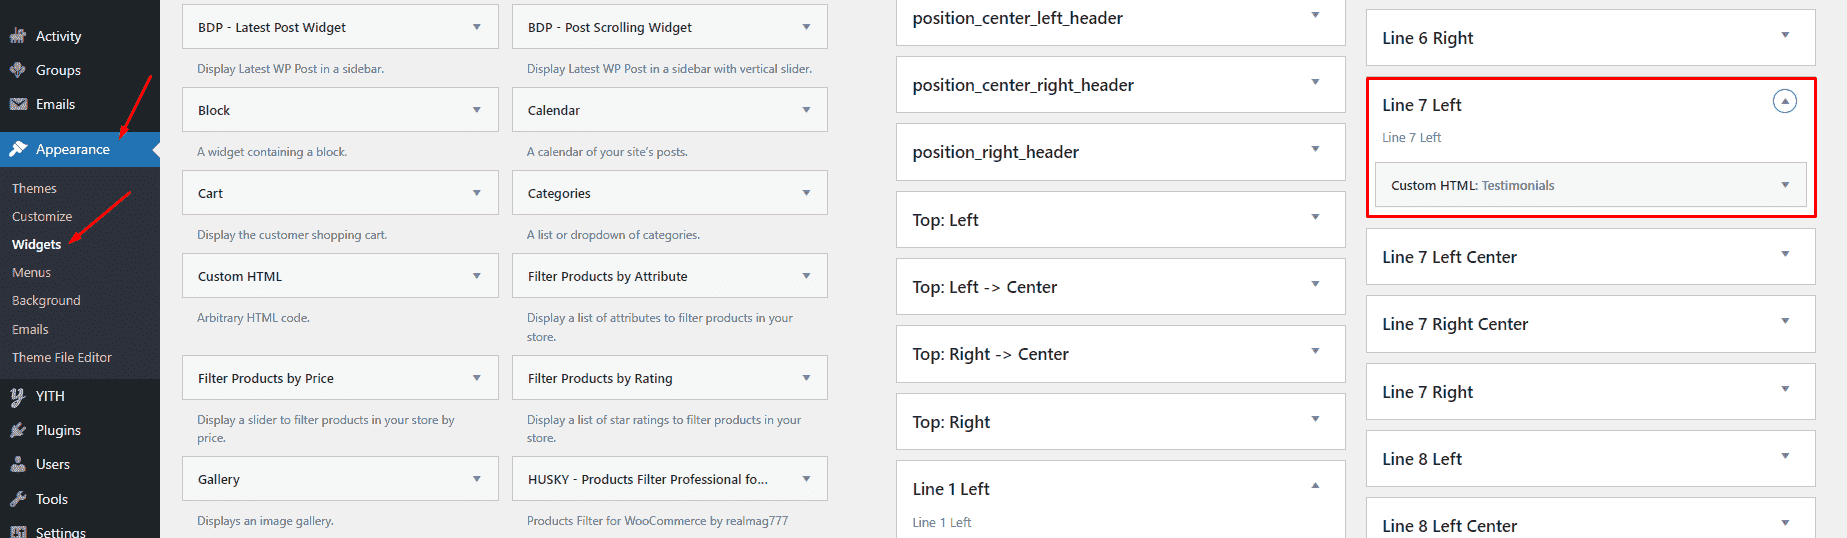
Task: Collapse the Line 7 Left widget area
Action: pyautogui.click(x=1784, y=101)
